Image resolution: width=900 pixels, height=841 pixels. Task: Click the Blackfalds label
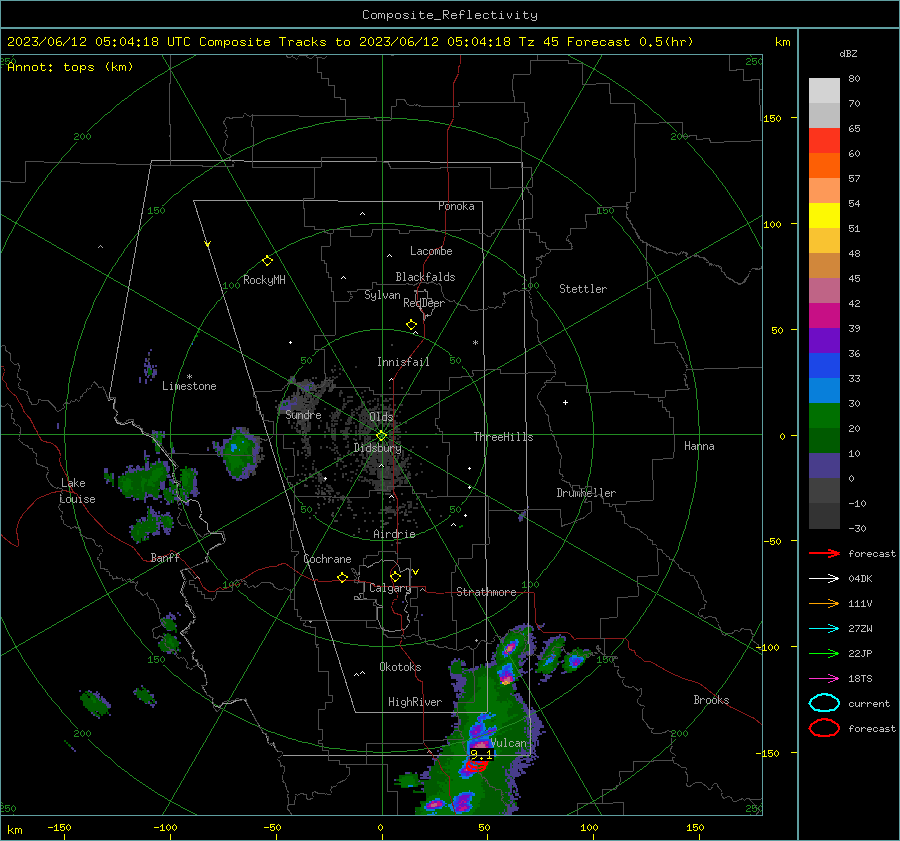425,277
